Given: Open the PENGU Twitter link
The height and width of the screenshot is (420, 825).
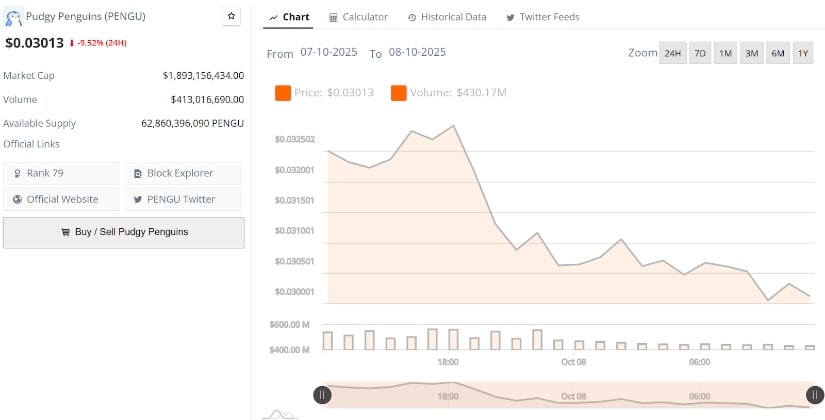Looking at the screenshot, I should (182, 199).
